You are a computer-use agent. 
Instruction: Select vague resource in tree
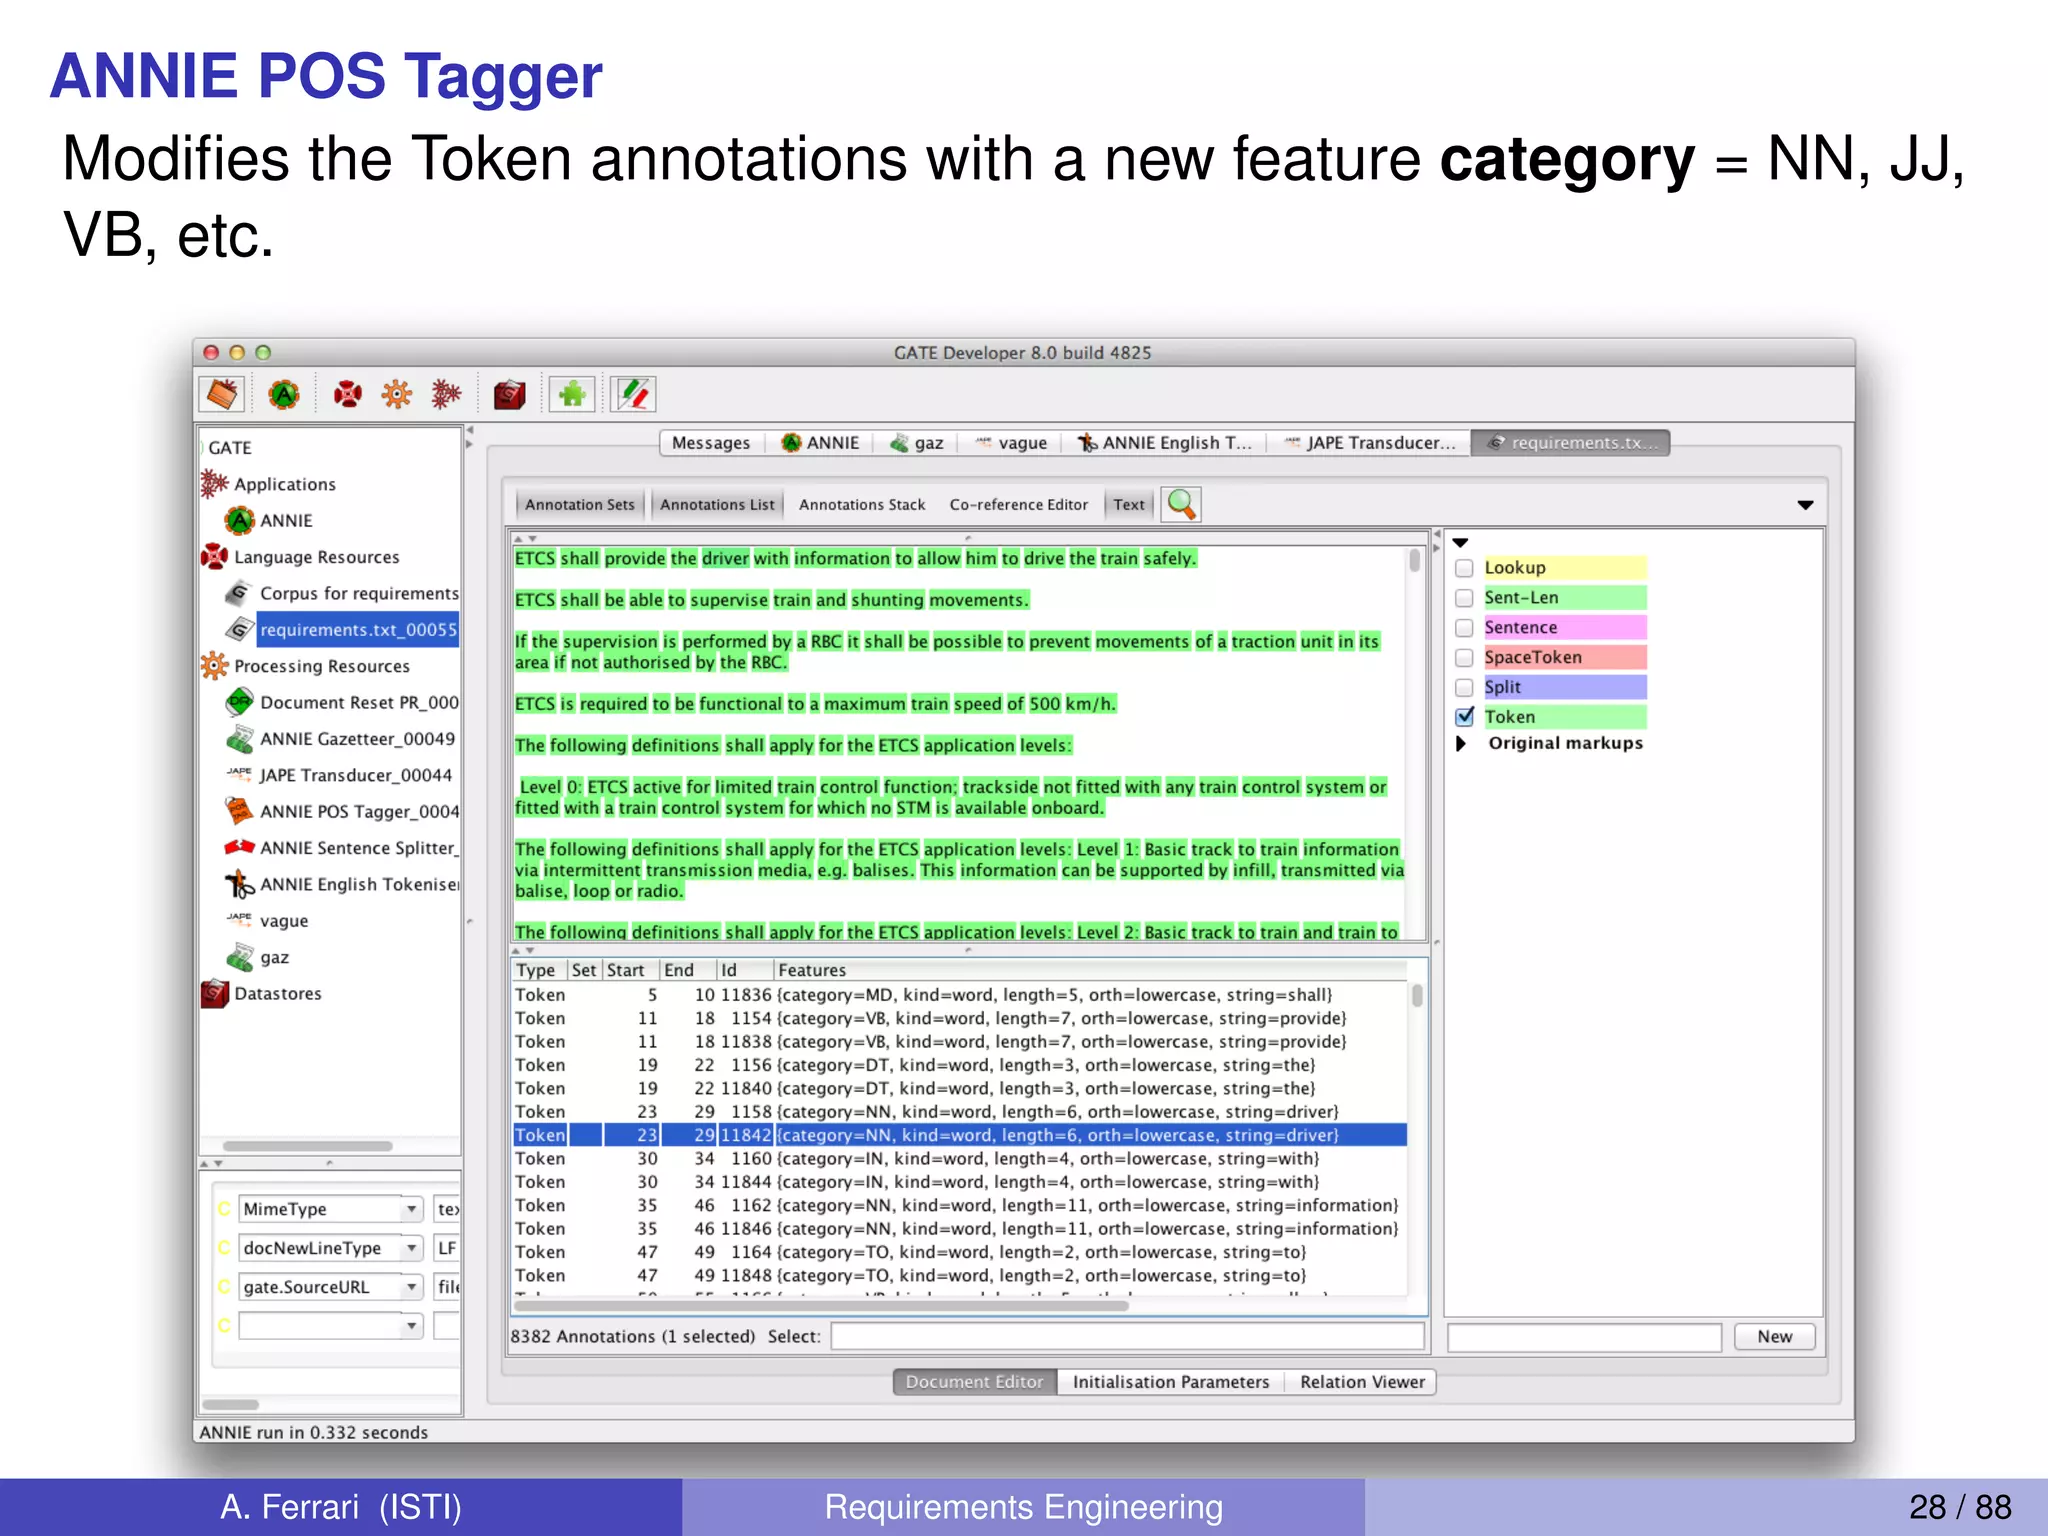tap(284, 921)
